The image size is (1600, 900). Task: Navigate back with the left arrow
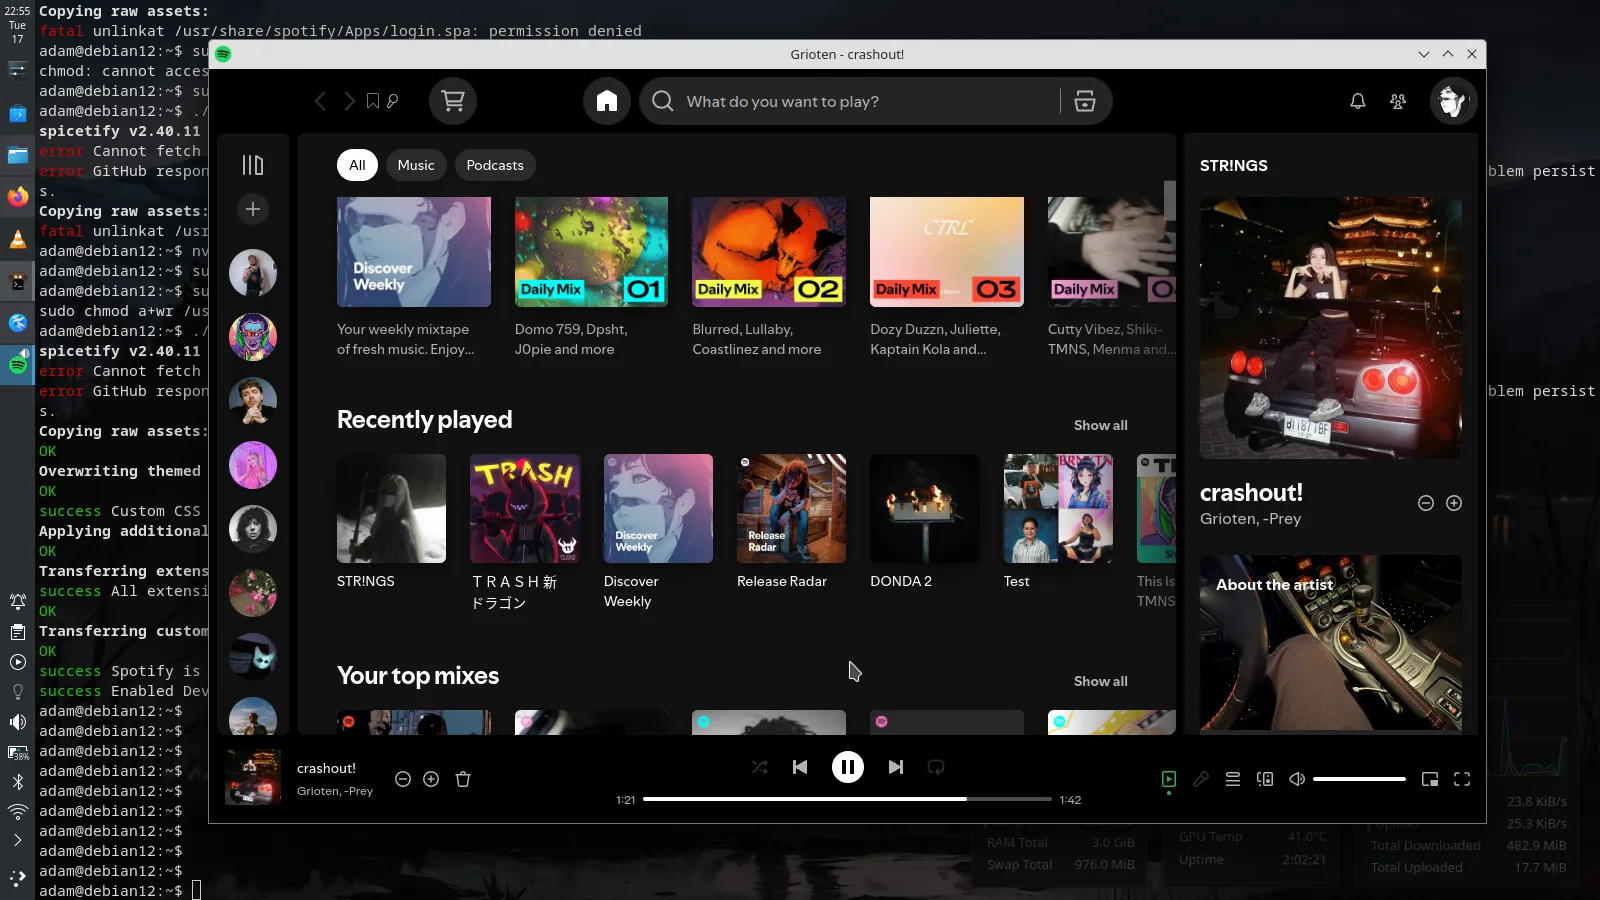(x=320, y=101)
